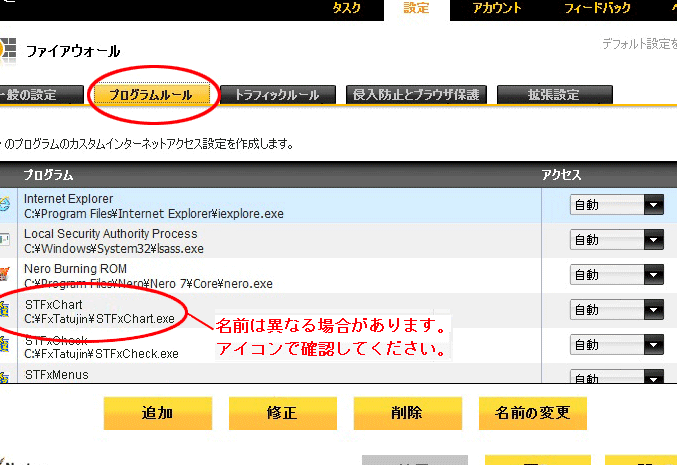The width and height of the screenshot is (677, 465).
Task: Open access dropdown for Internet Explorer
Action: pos(617,205)
